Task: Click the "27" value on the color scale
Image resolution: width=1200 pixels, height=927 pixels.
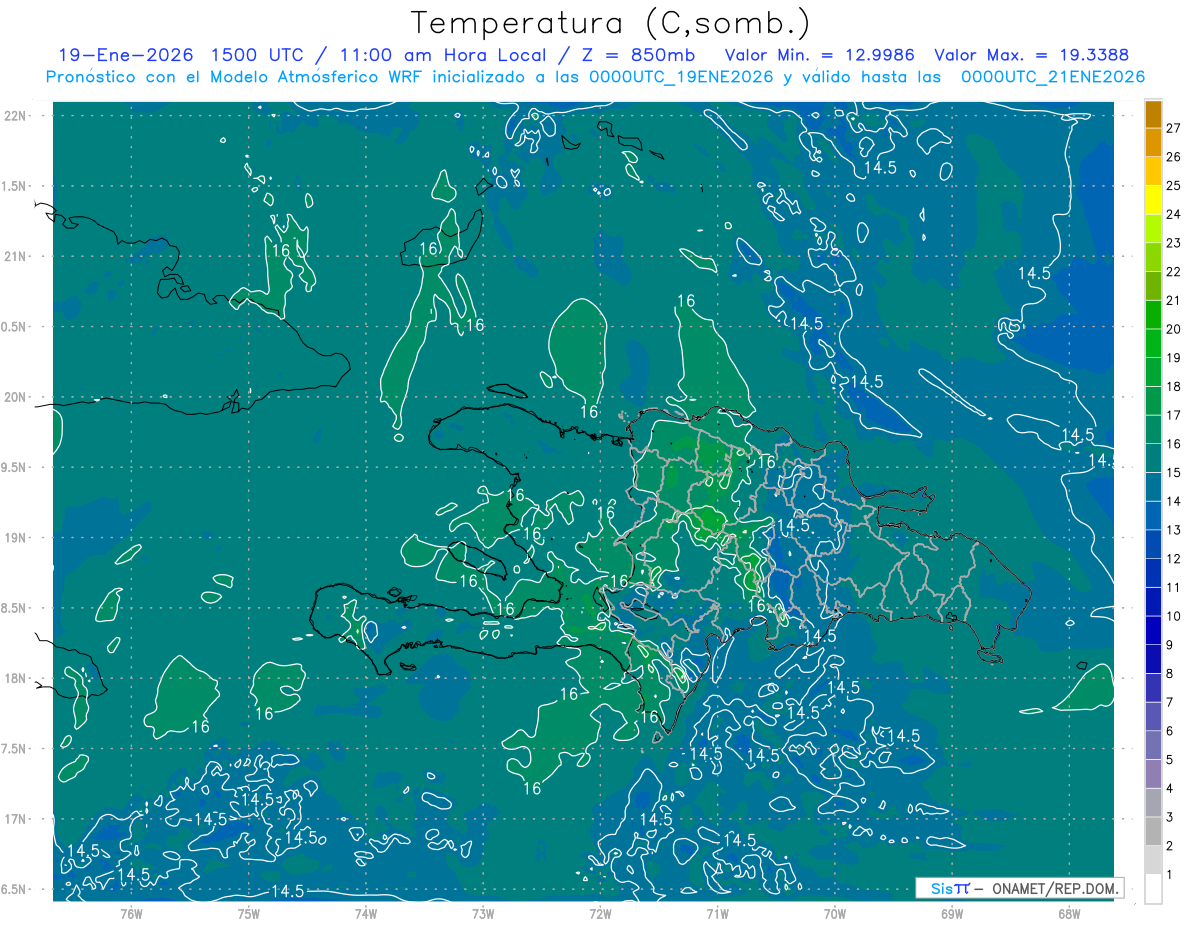Action: 1174,128
